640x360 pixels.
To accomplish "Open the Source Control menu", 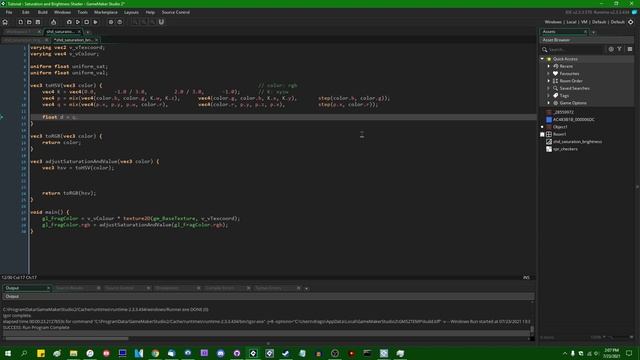I will pyautogui.click(x=176, y=12).
